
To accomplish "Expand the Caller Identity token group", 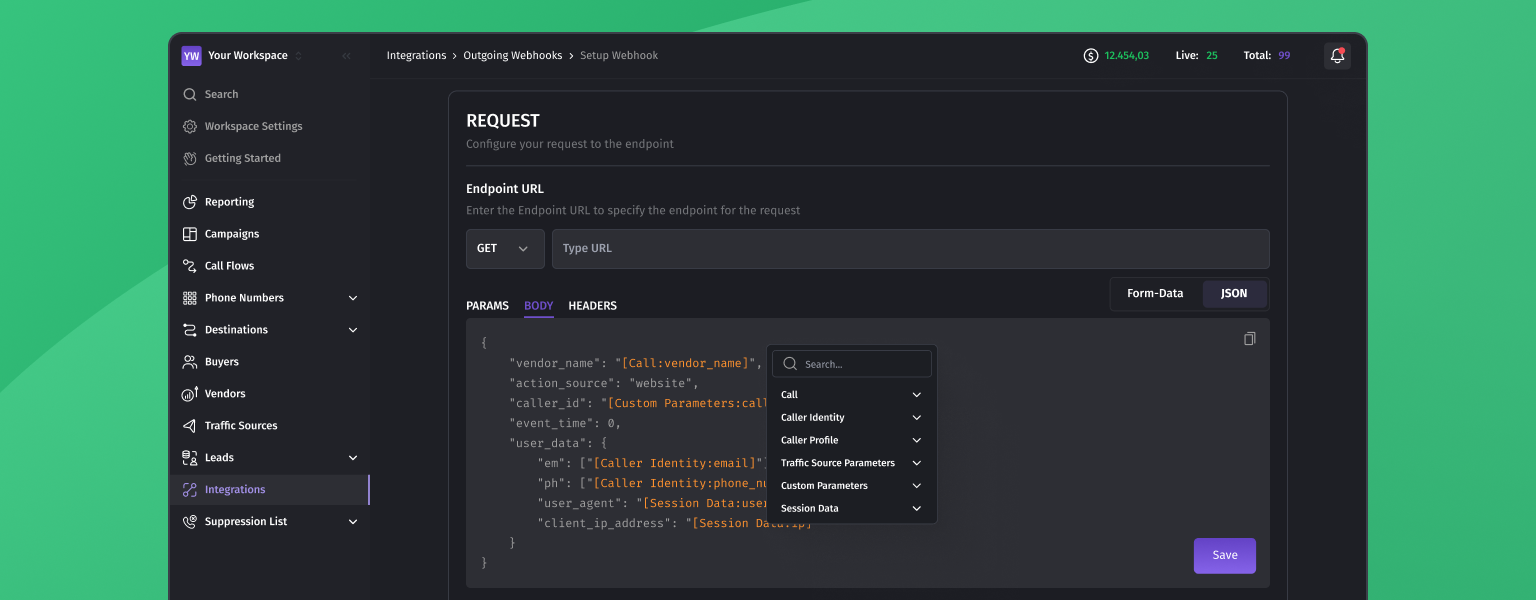I will [x=850, y=418].
